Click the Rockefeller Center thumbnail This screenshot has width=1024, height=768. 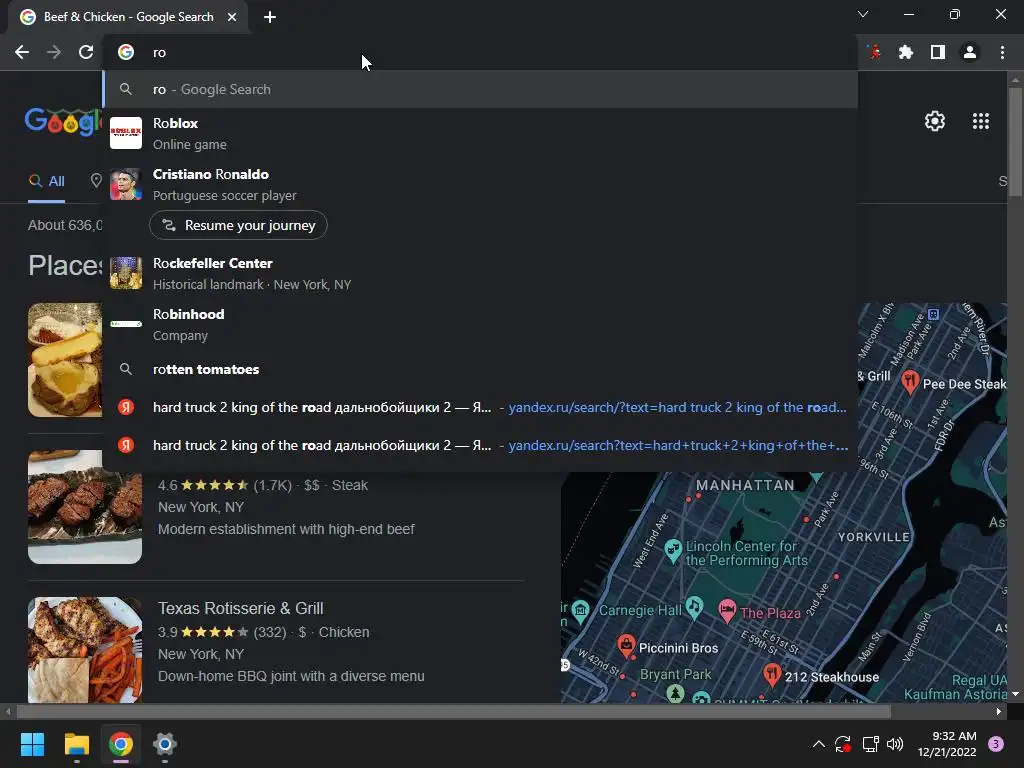coord(126,273)
